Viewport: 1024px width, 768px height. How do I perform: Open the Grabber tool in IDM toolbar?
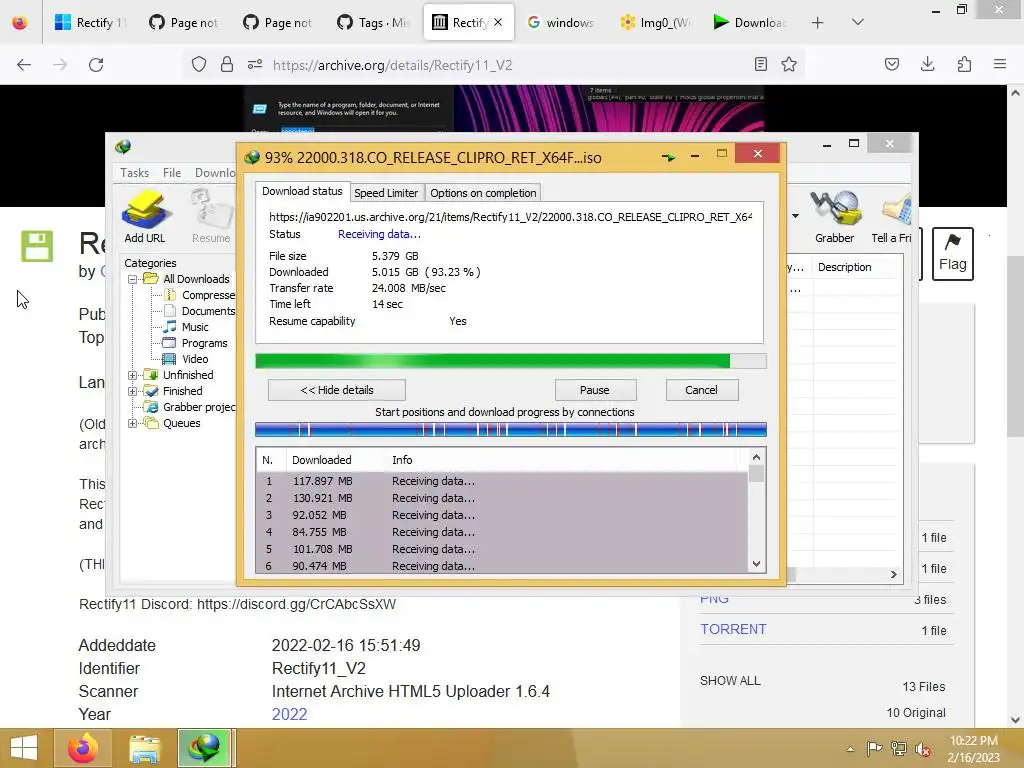coord(834,216)
